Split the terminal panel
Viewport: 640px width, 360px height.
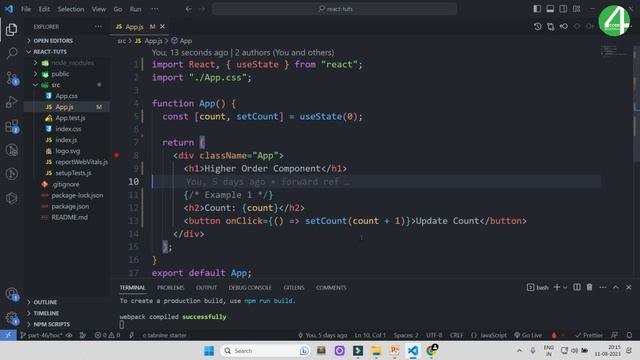(x=576, y=287)
